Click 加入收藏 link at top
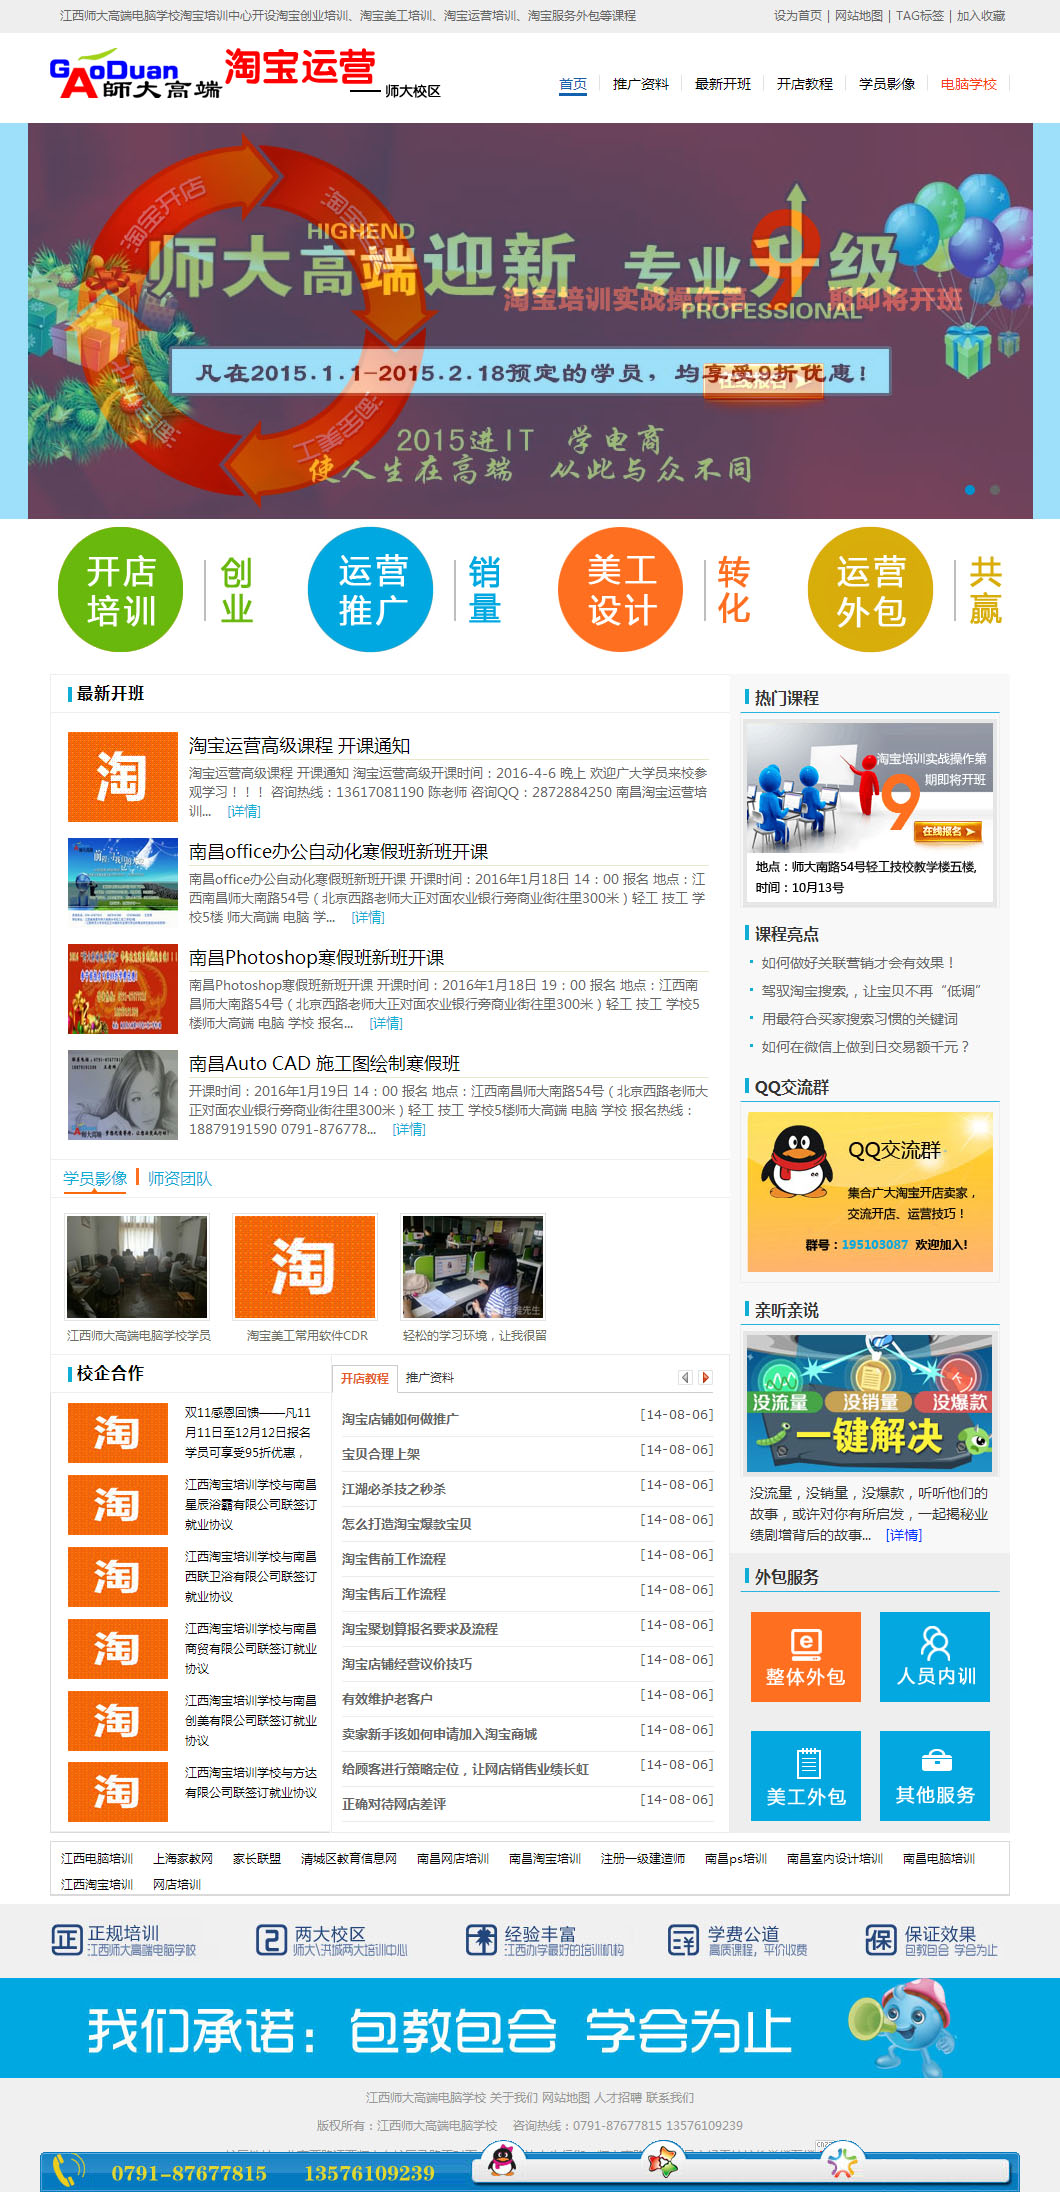Viewport: 1060px width, 2192px height. 981,16
